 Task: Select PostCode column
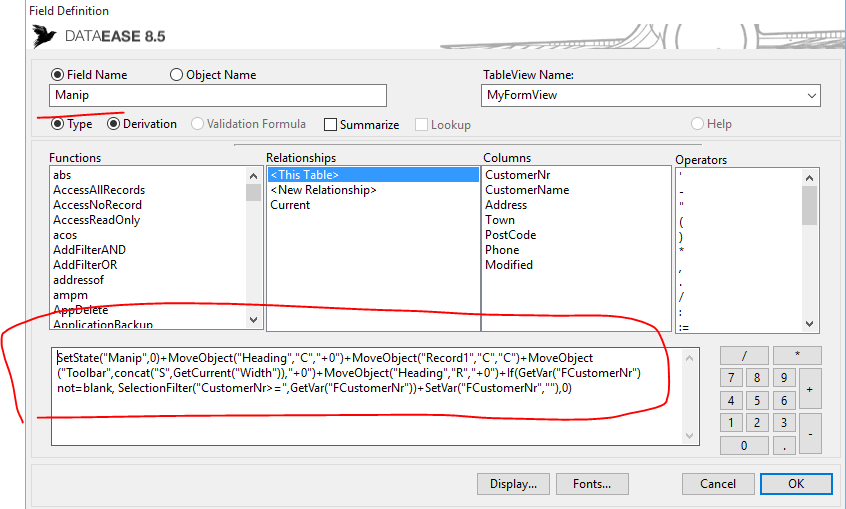coord(510,235)
